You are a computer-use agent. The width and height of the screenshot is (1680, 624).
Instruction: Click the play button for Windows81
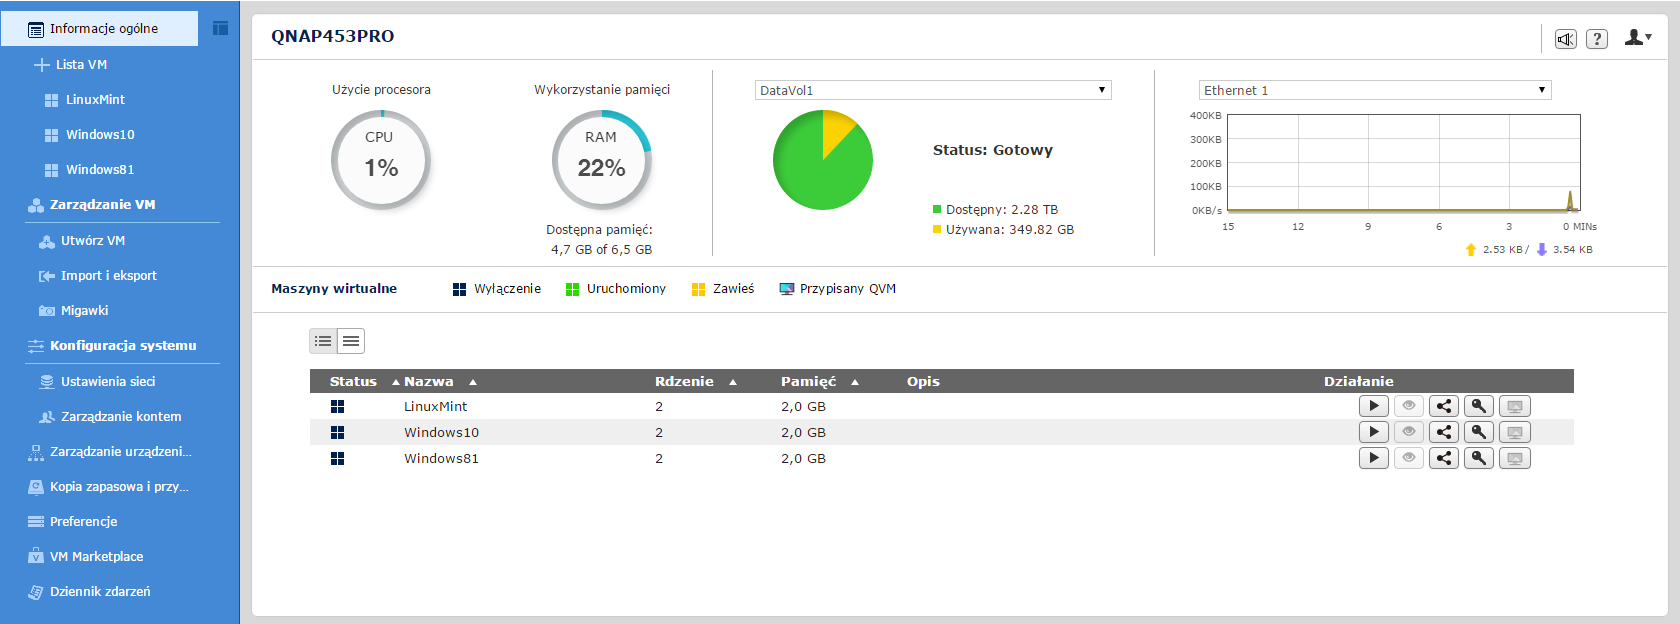click(x=1373, y=458)
